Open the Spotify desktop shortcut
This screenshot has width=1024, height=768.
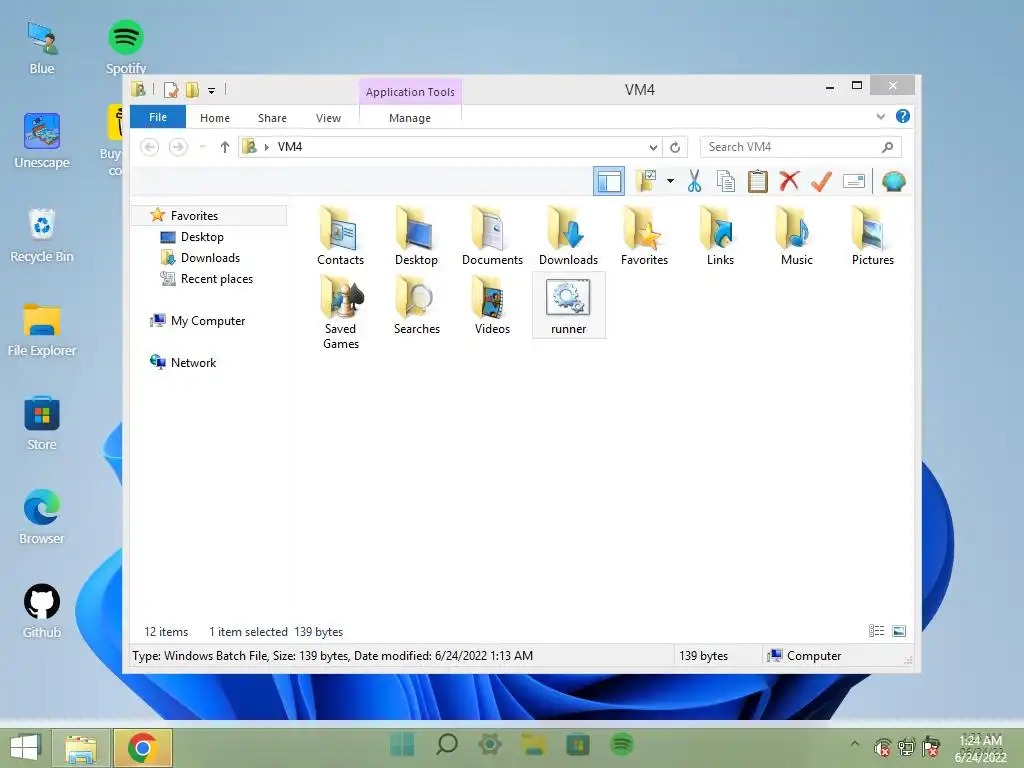pos(125,47)
